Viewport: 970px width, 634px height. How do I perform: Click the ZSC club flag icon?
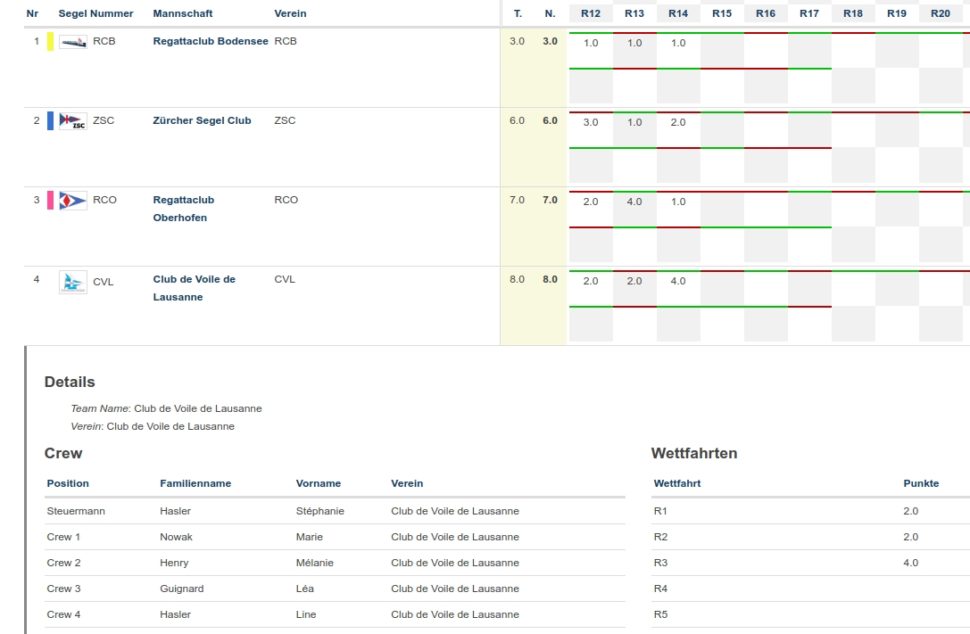(x=73, y=121)
